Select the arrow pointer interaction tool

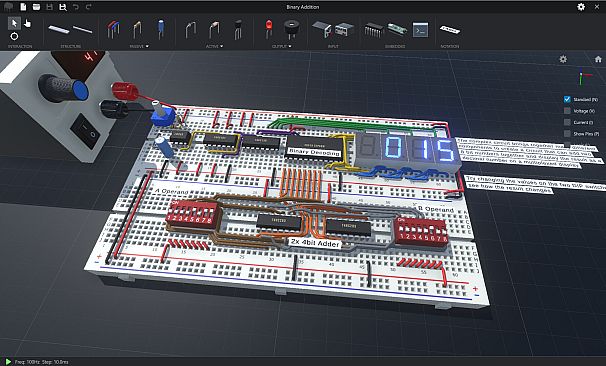point(14,23)
